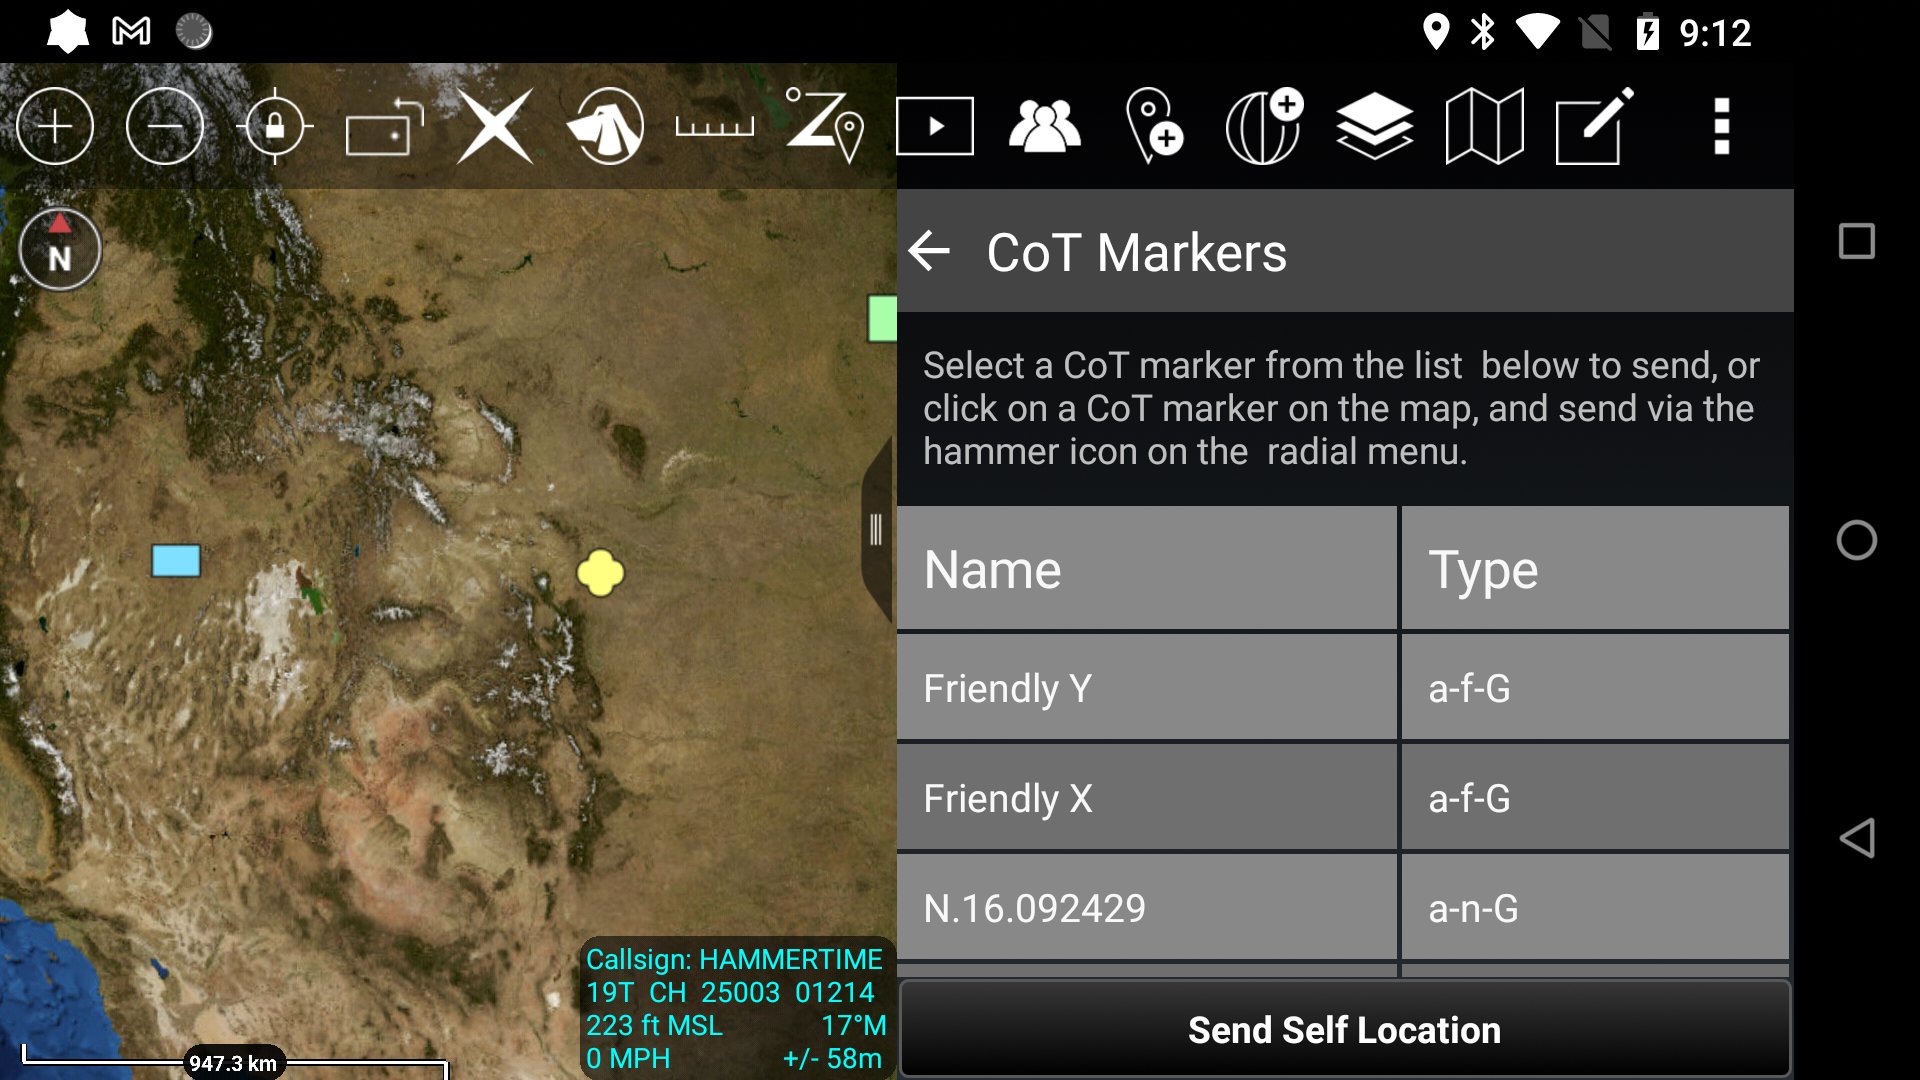Open the route planning tool icon
Viewport: 1920px width, 1080px height.
[x=824, y=127]
